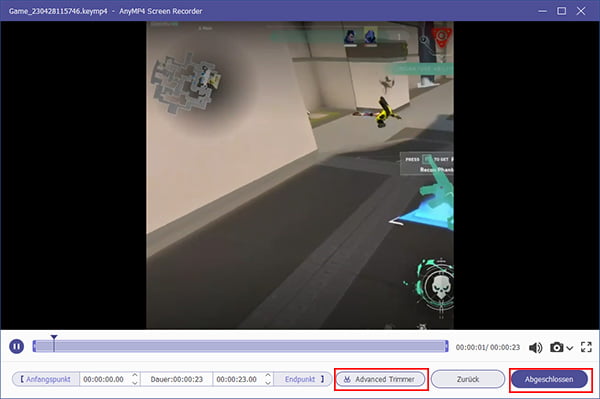Click the Zurück button

pyautogui.click(x=468, y=379)
